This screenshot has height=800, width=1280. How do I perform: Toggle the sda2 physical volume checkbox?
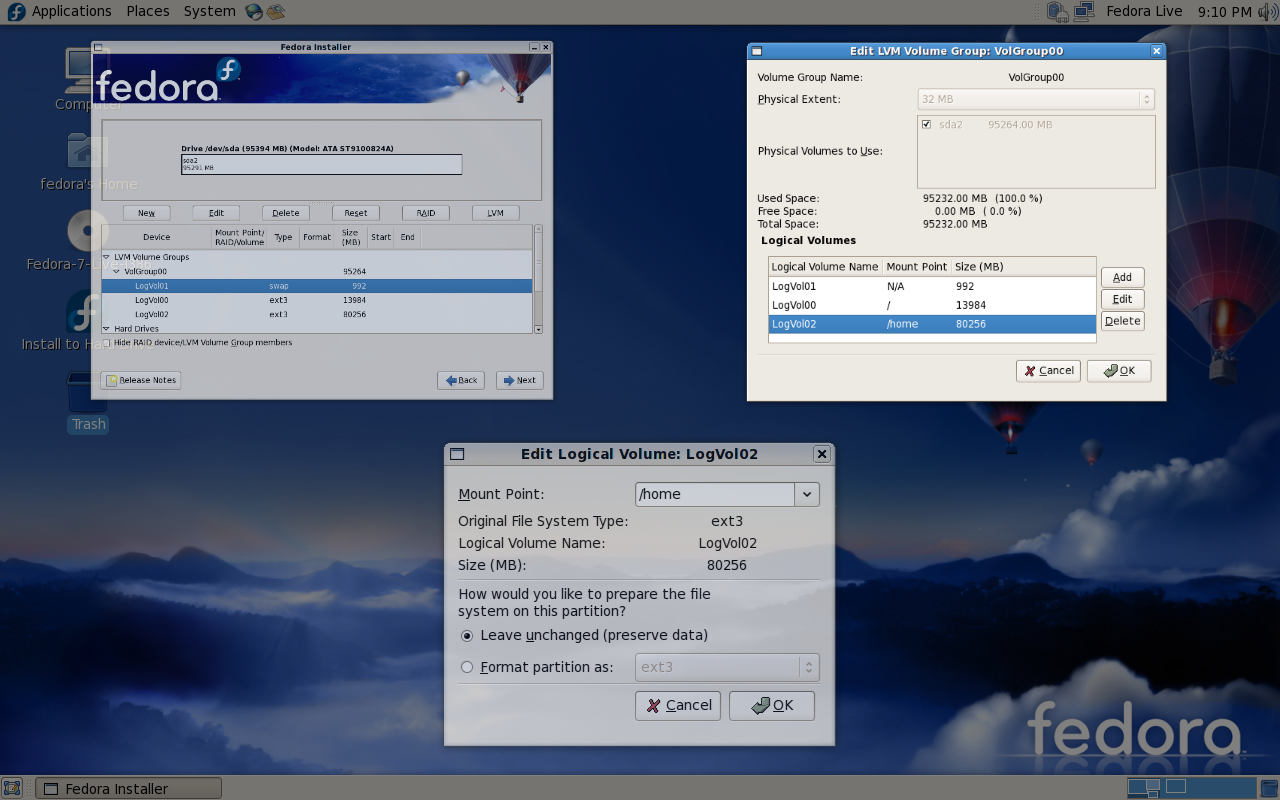927,124
